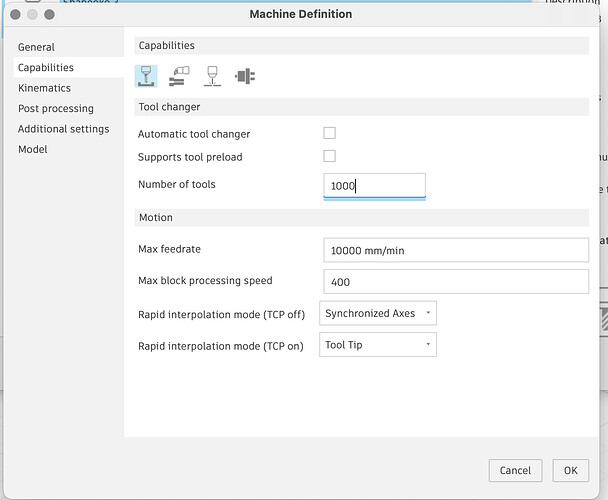Click the Number of tools label

coord(177,184)
